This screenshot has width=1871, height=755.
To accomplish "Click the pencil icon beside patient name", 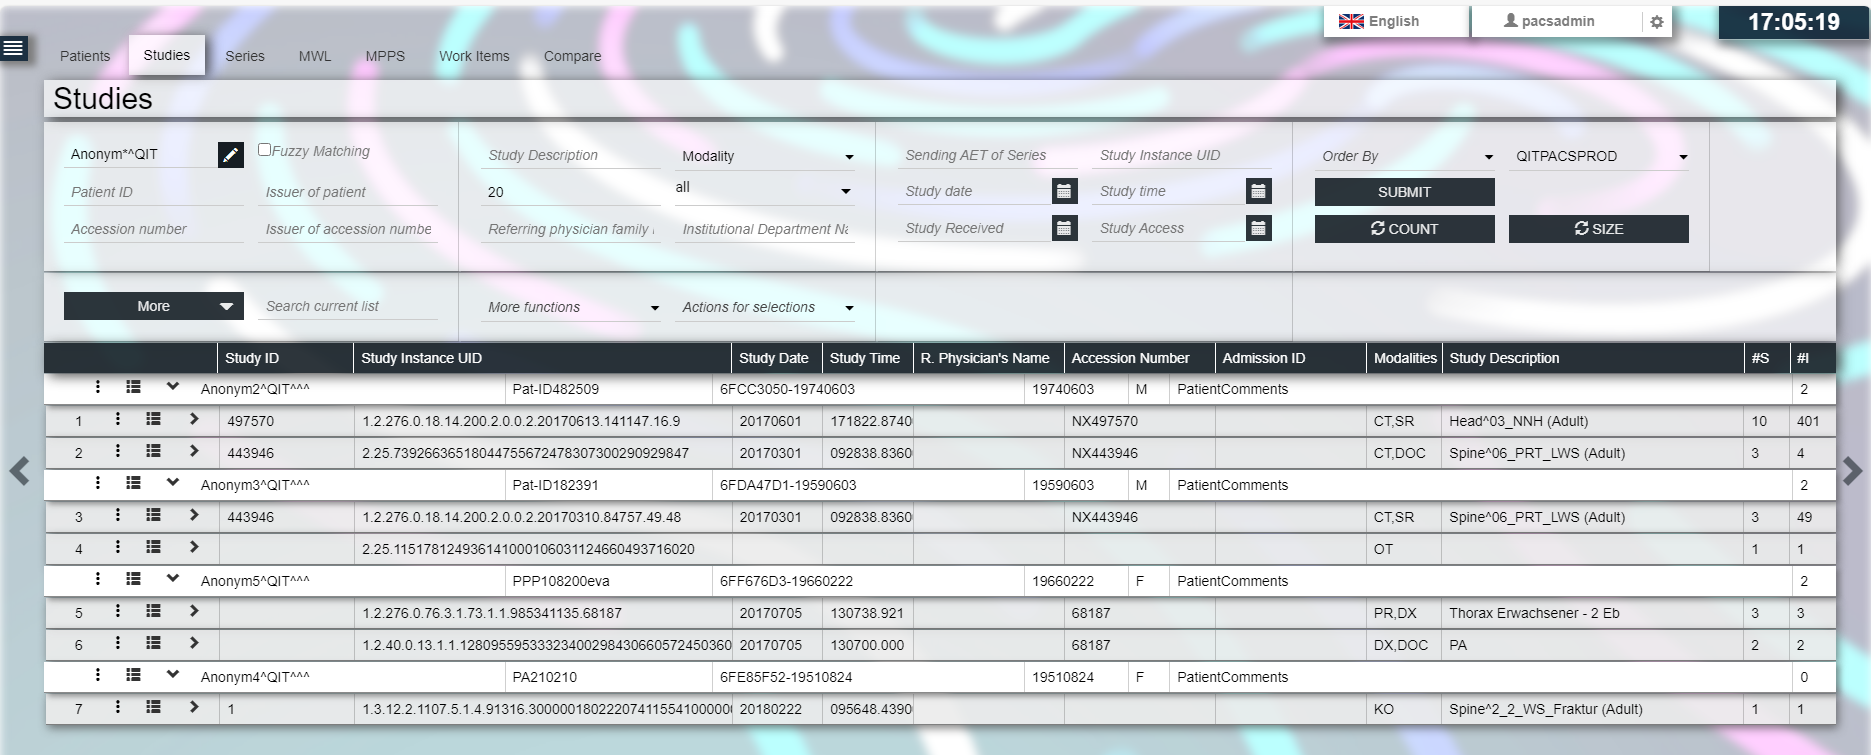I will [x=230, y=155].
